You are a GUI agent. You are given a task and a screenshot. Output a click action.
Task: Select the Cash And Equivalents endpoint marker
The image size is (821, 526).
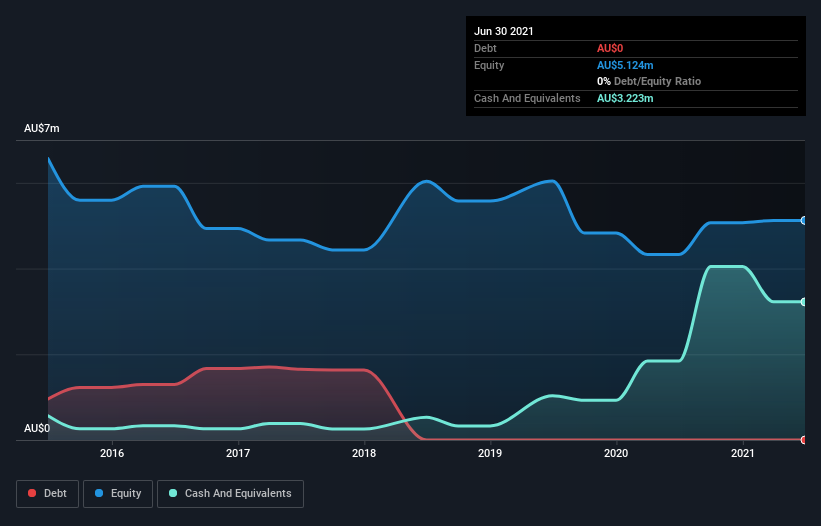click(x=804, y=302)
